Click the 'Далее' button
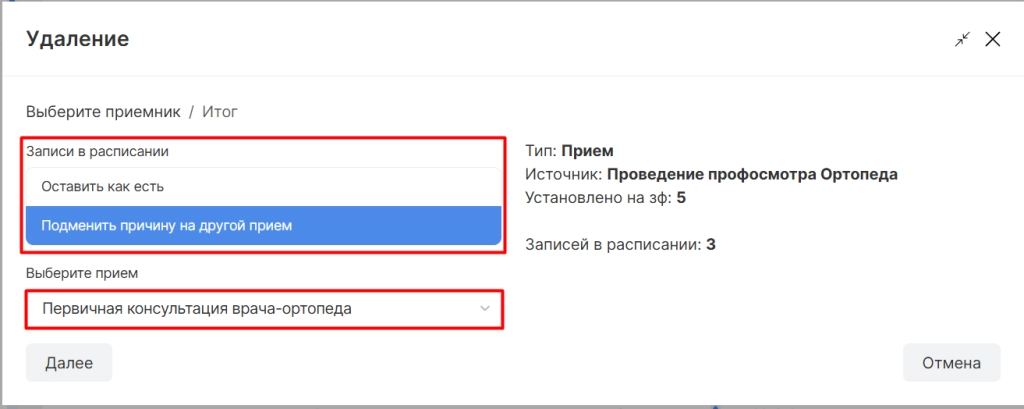 pos(69,363)
